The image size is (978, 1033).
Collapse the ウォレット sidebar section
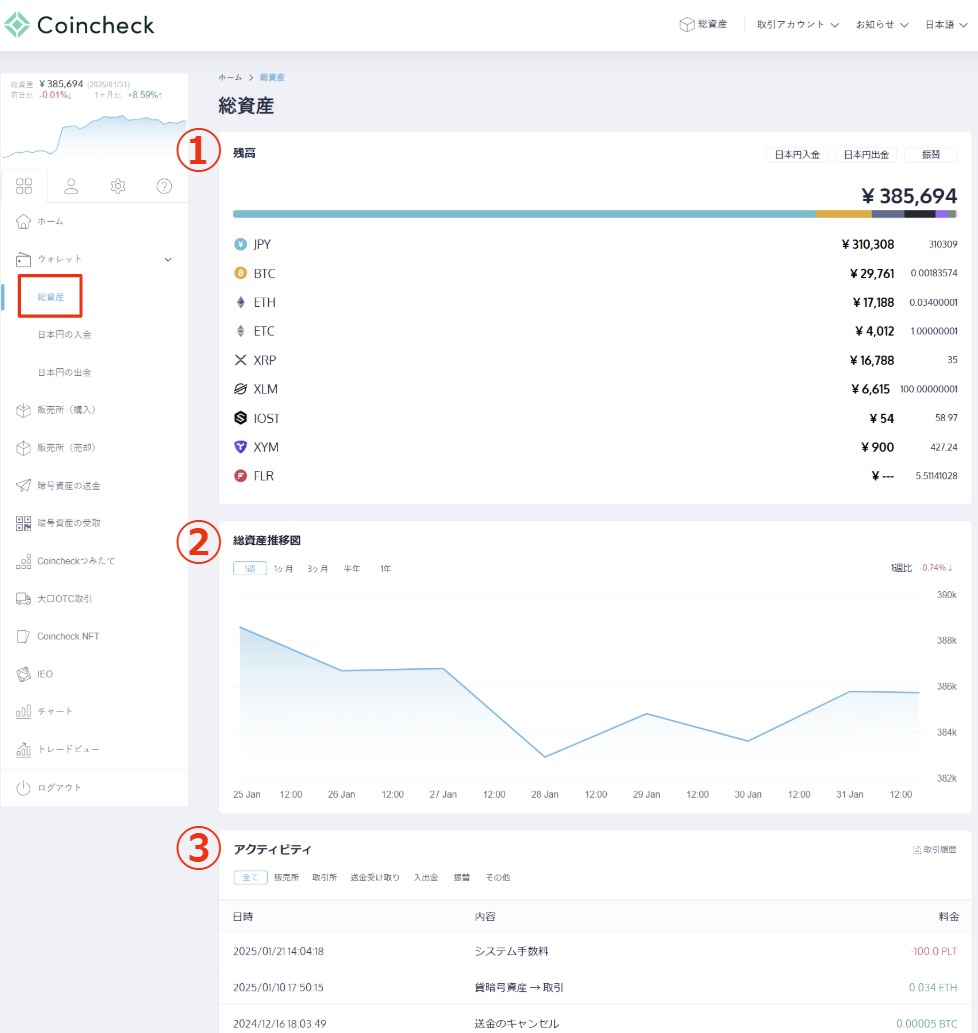click(167, 259)
